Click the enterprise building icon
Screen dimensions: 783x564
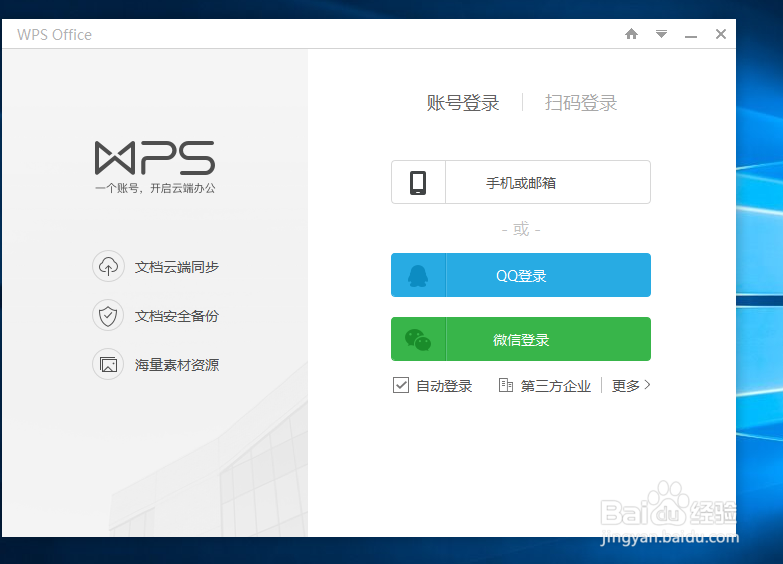point(506,385)
